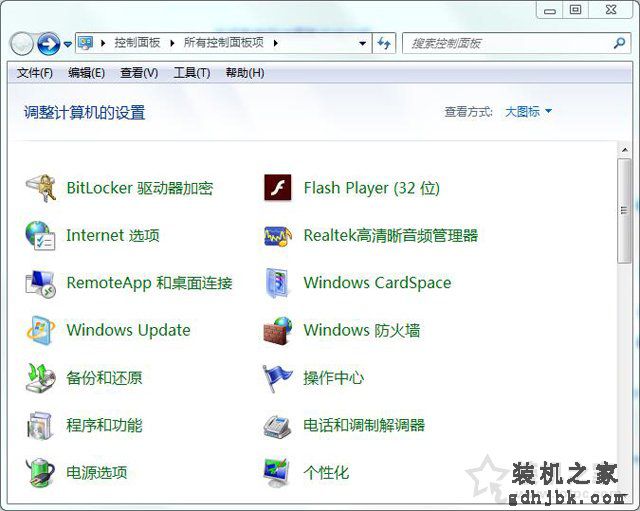
Task: Click the search magnifier icon
Action: (x=620, y=43)
